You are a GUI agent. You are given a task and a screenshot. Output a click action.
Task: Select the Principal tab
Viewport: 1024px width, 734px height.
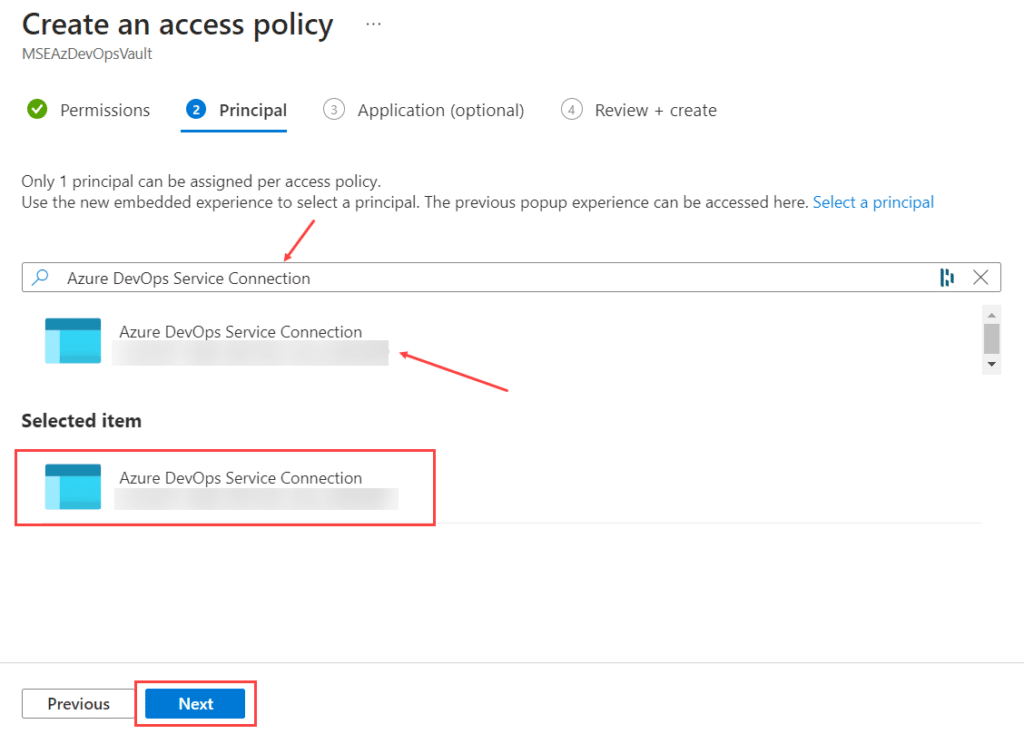coord(236,110)
